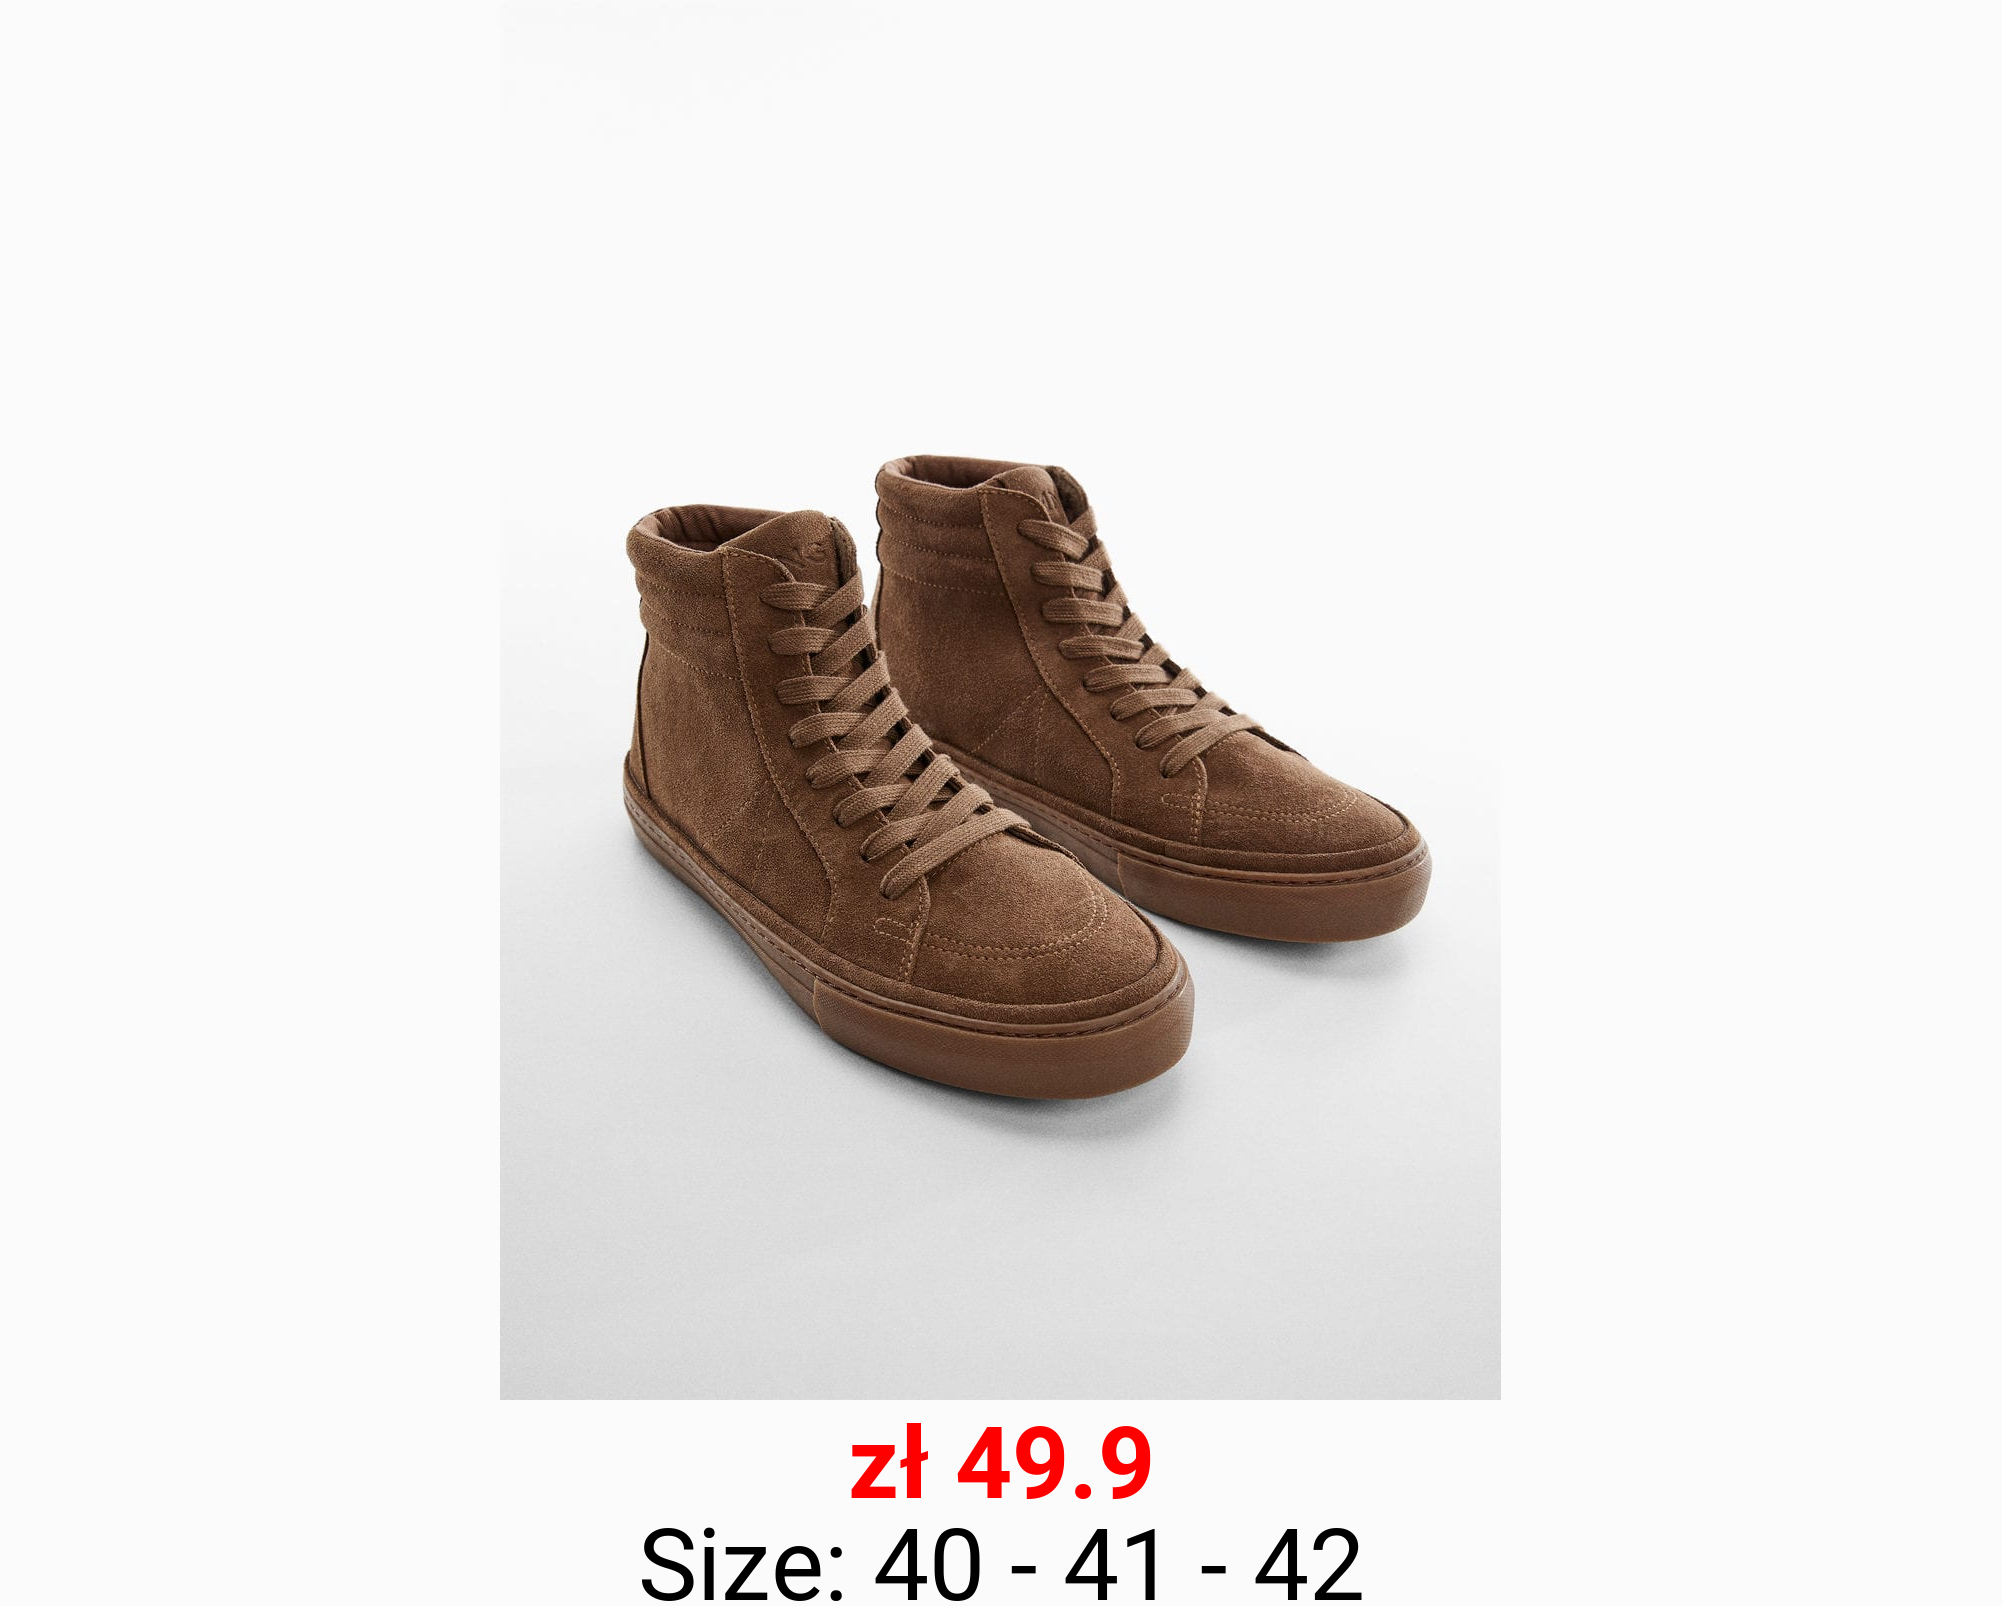
Task: Select size 41
Action: 1114,1564
